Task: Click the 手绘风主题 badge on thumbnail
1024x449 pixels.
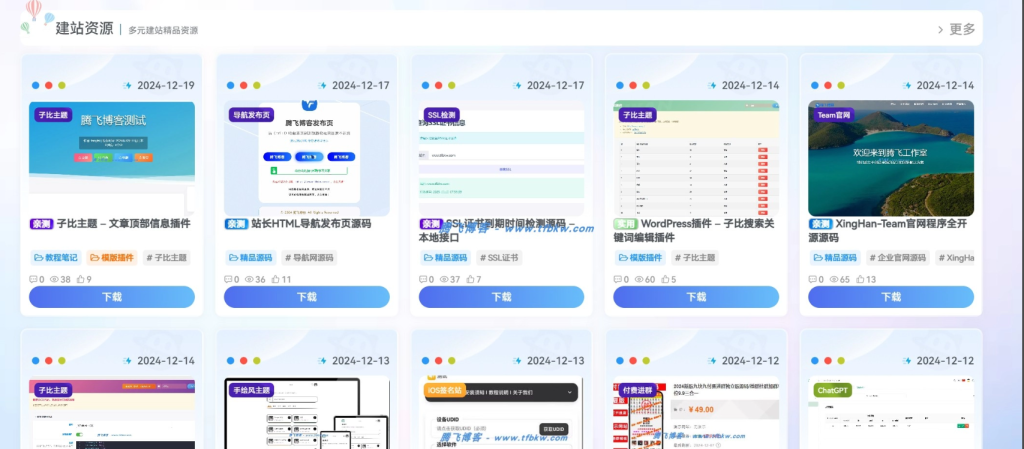Action: [x=251, y=390]
